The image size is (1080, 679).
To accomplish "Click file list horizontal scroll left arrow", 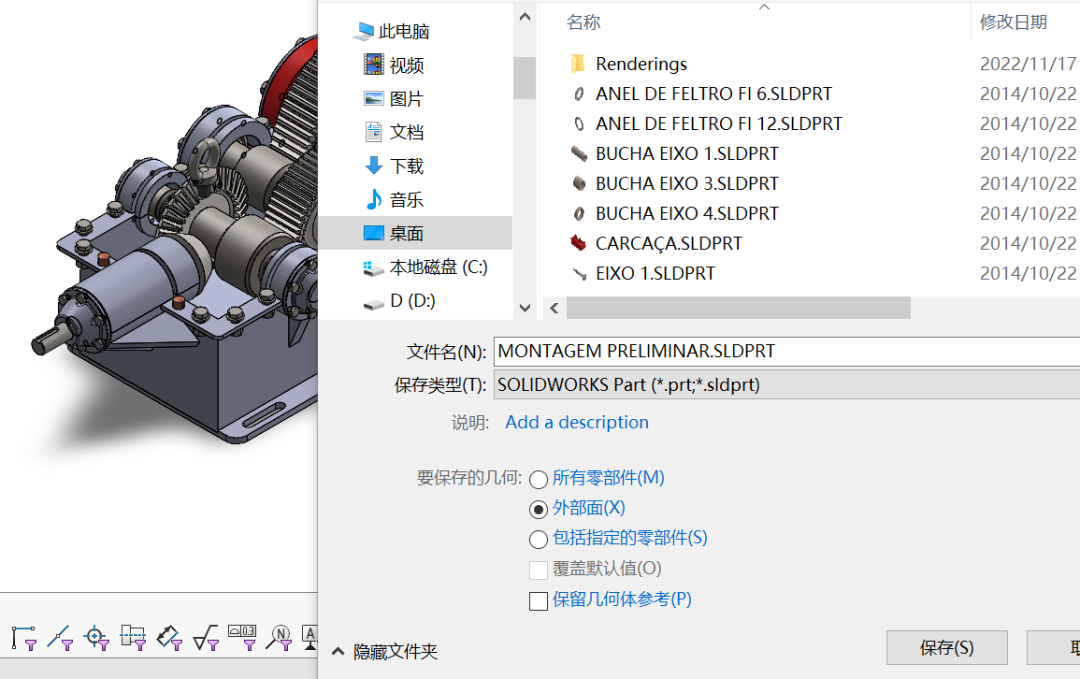I will point(554,308).
